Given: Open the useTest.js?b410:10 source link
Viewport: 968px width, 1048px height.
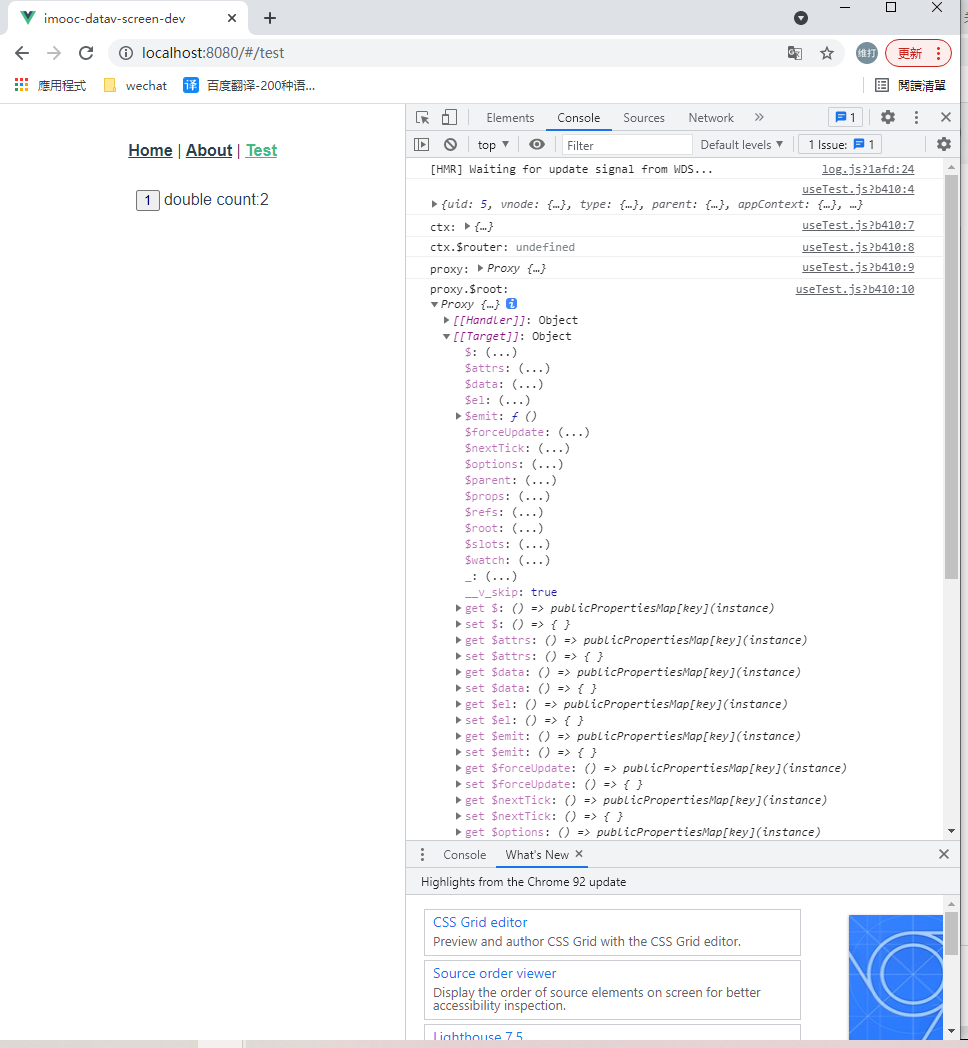Looking at the screenshot, I should point(854,289).
